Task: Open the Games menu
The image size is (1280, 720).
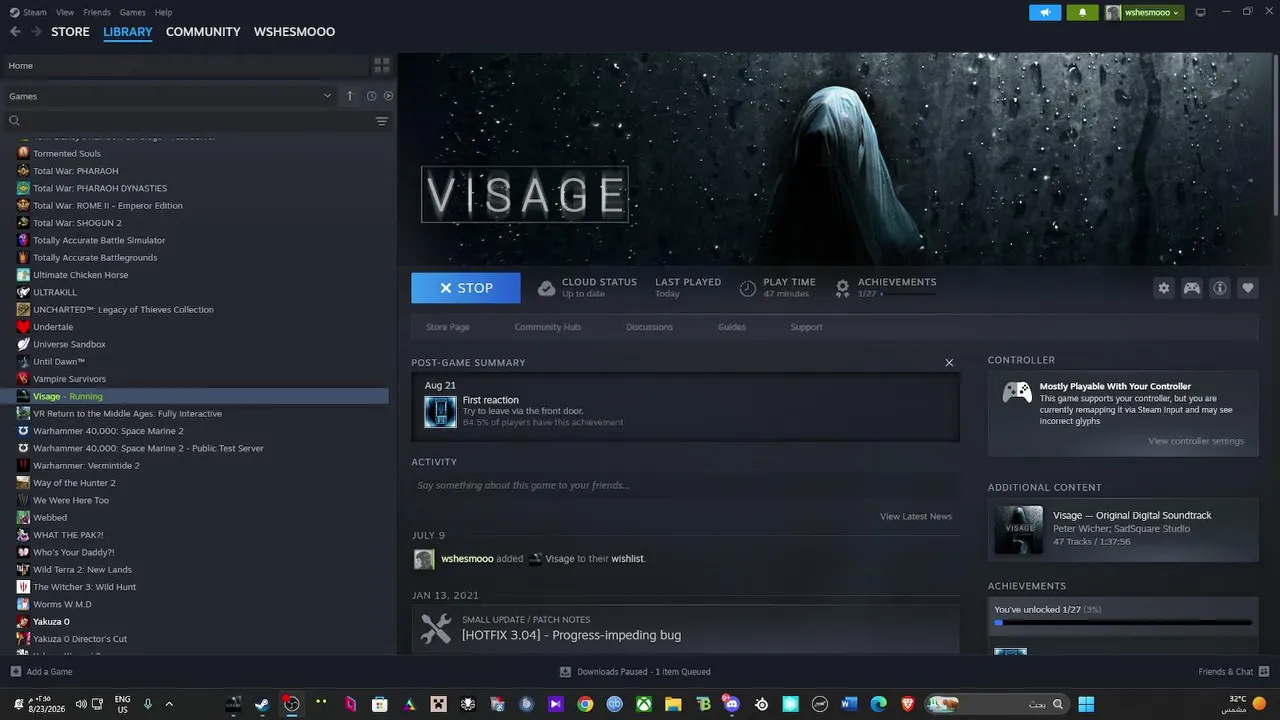Action: [132, 12]
